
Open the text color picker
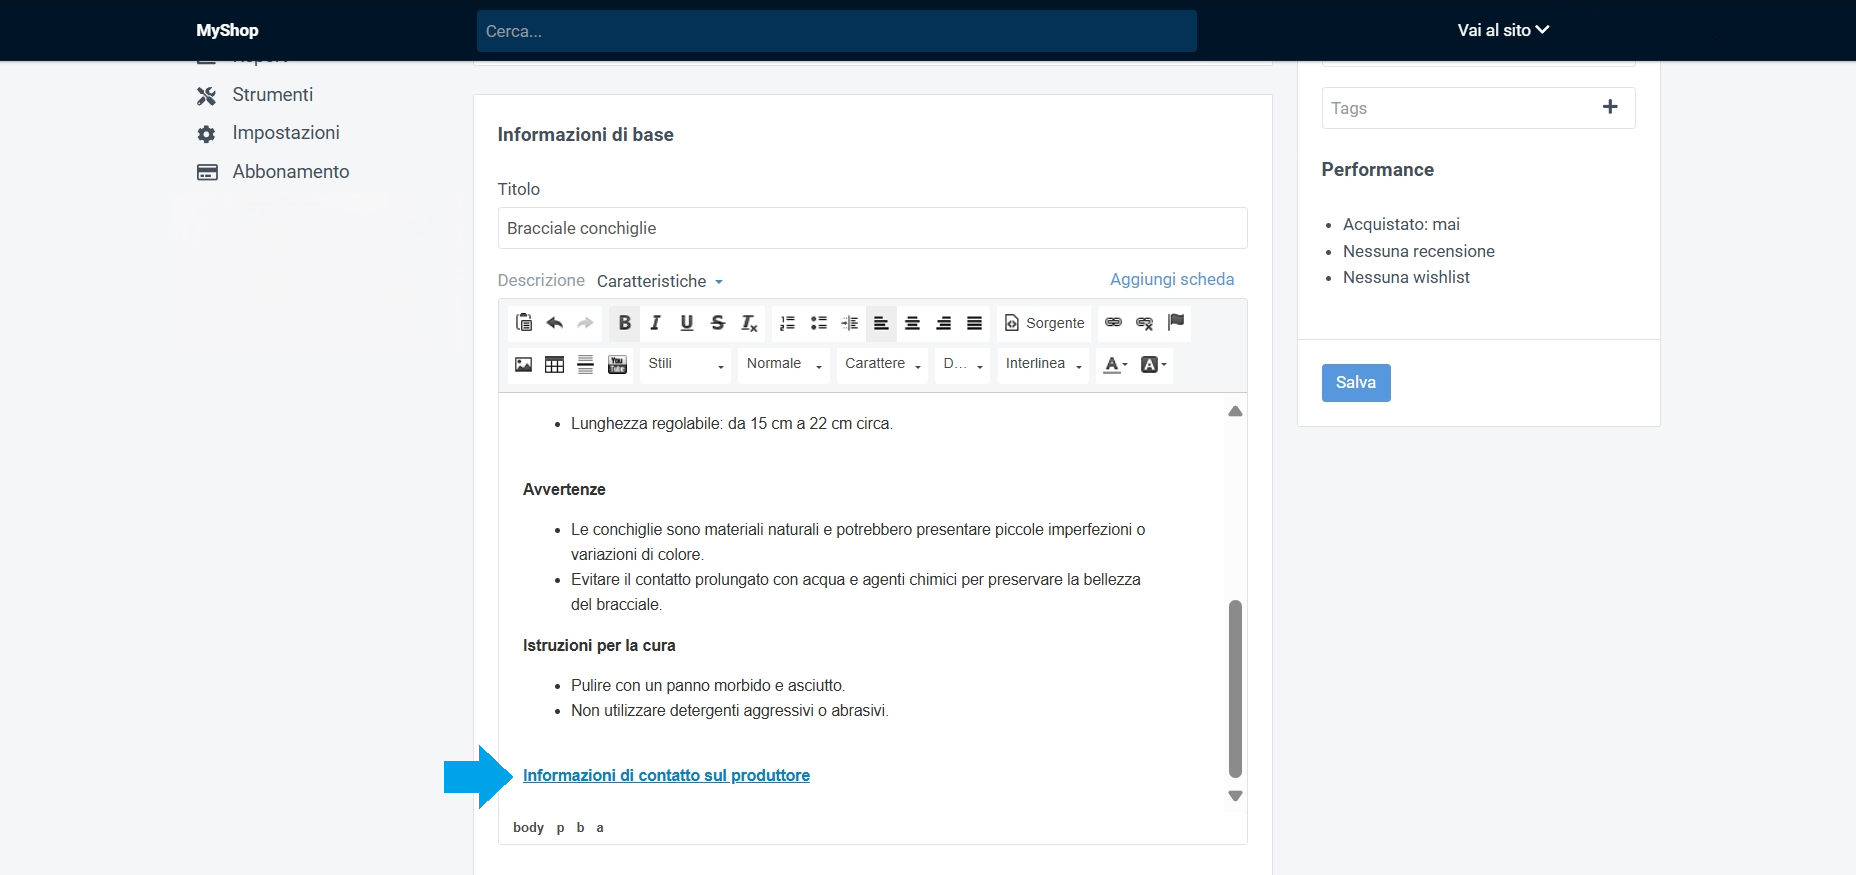coord(1114,365)
